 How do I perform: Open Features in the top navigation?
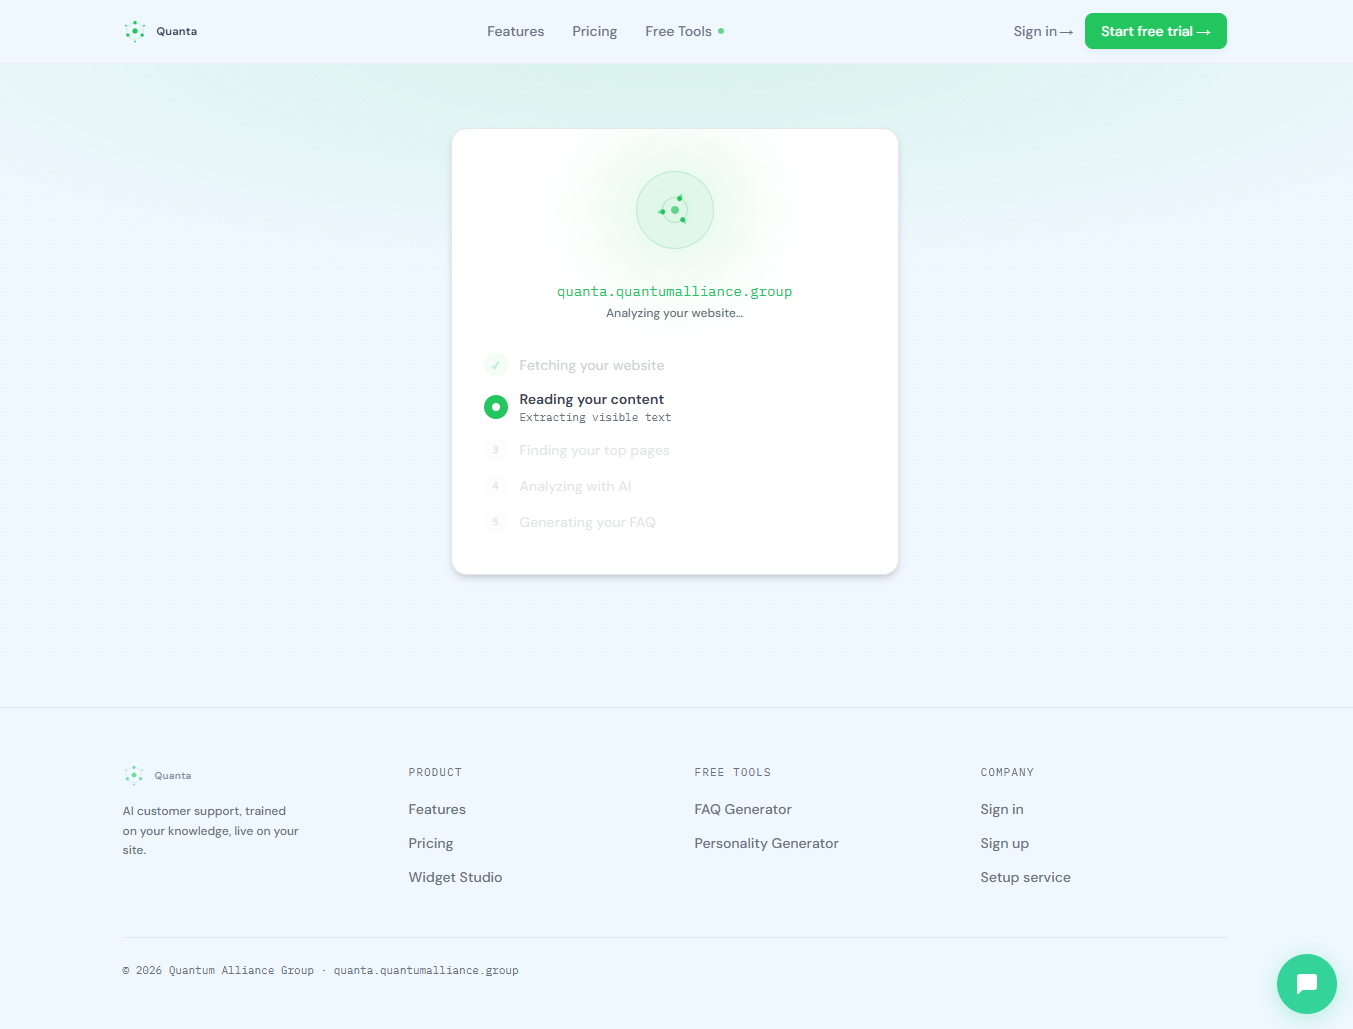515,31
